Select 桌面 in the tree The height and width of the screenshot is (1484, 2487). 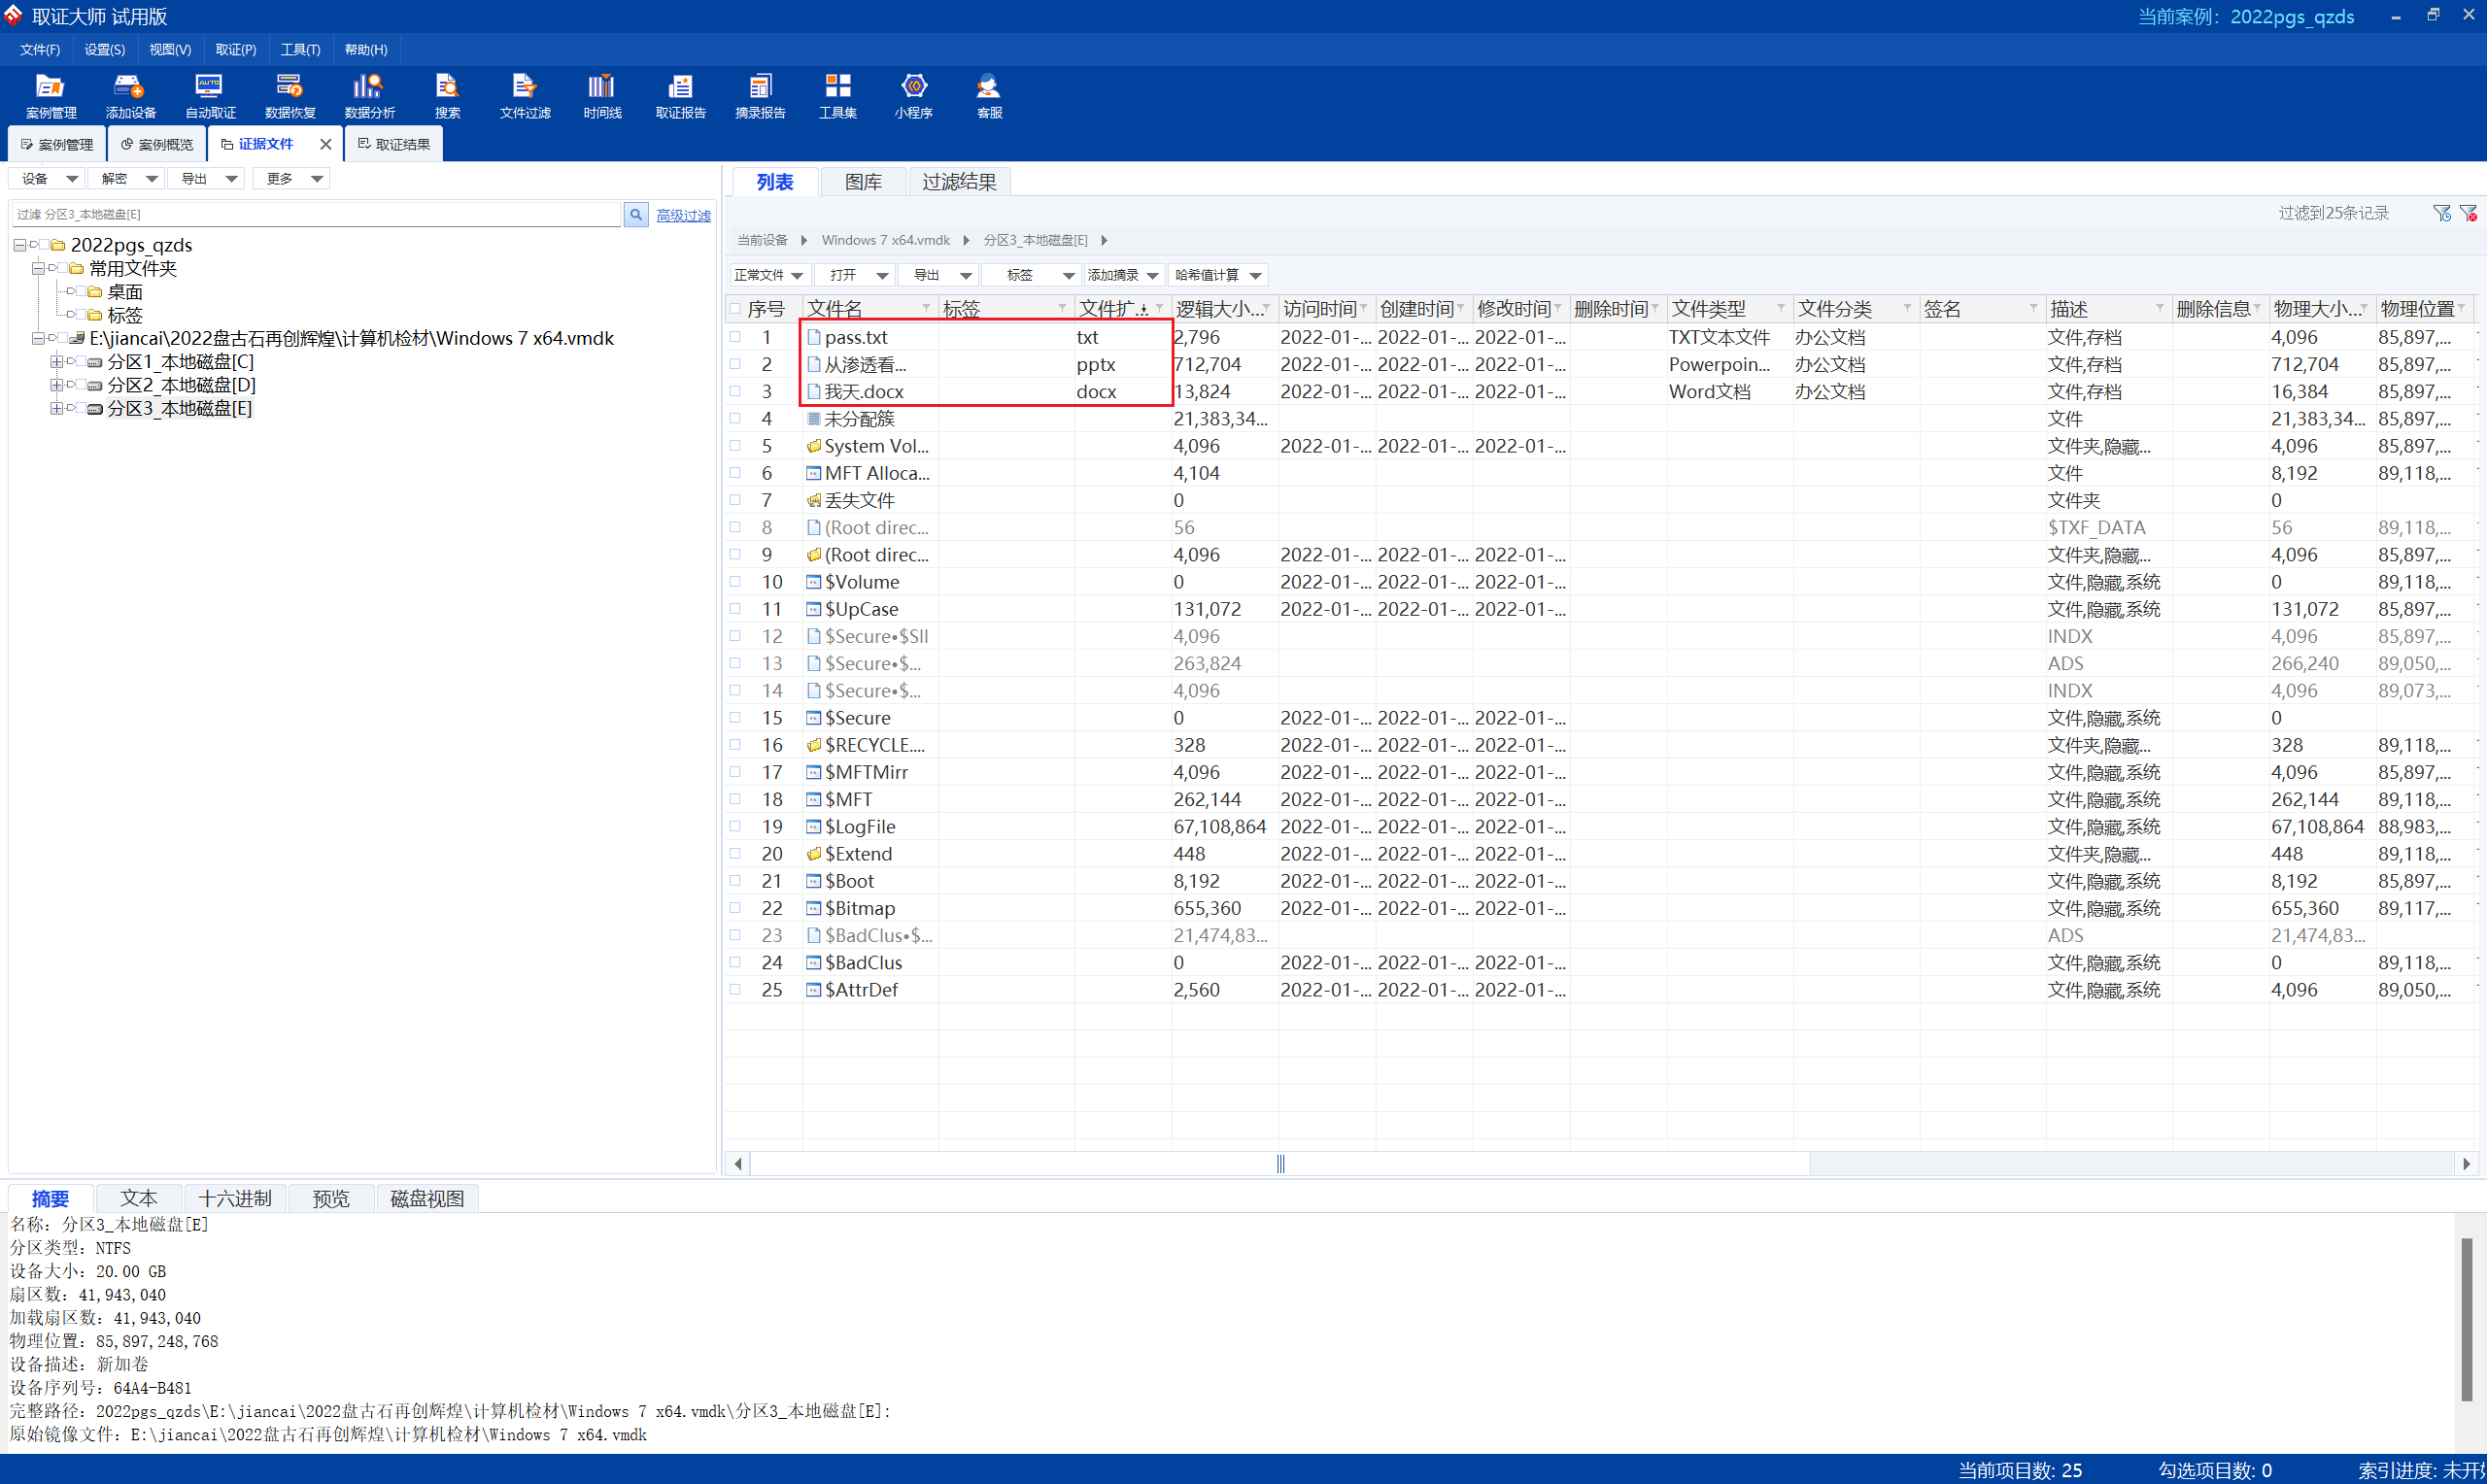tap(125, 292)
